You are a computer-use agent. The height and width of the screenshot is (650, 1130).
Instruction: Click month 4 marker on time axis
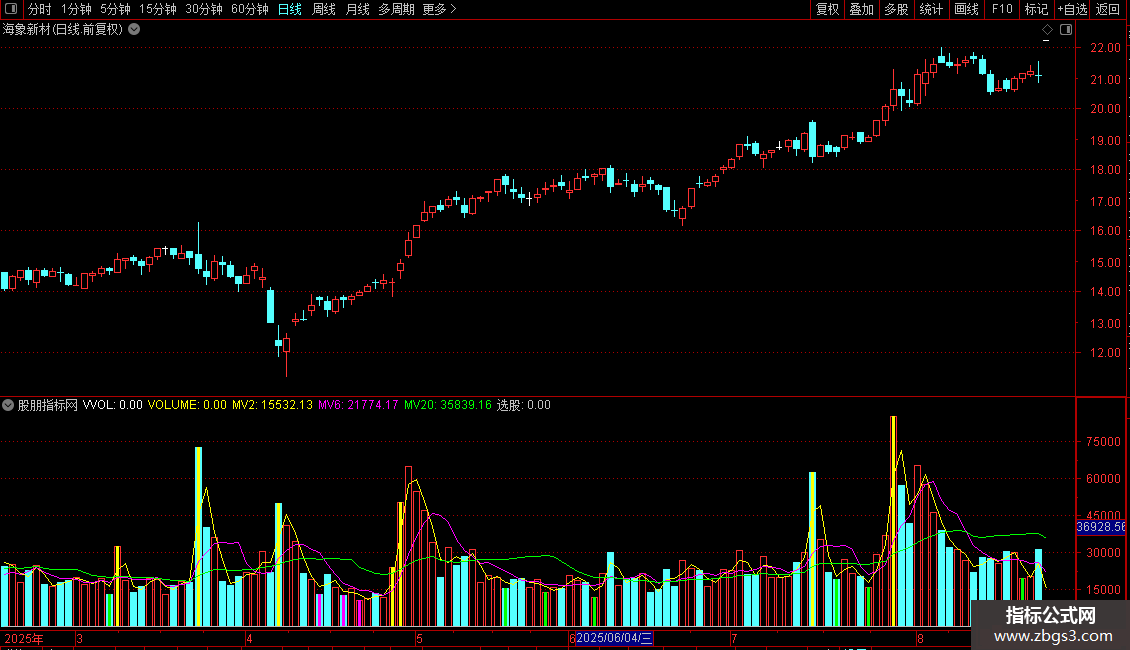[x=249, y=638]
